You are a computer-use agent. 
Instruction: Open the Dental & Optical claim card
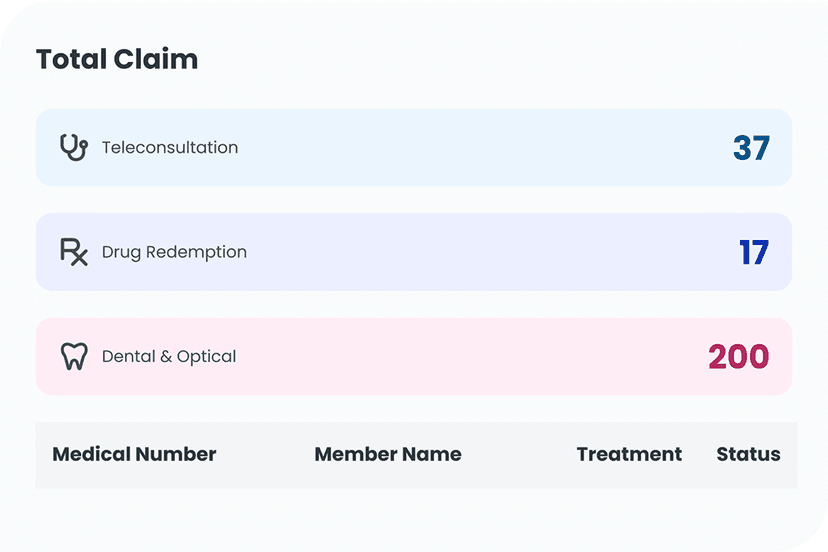coord(413,357)
